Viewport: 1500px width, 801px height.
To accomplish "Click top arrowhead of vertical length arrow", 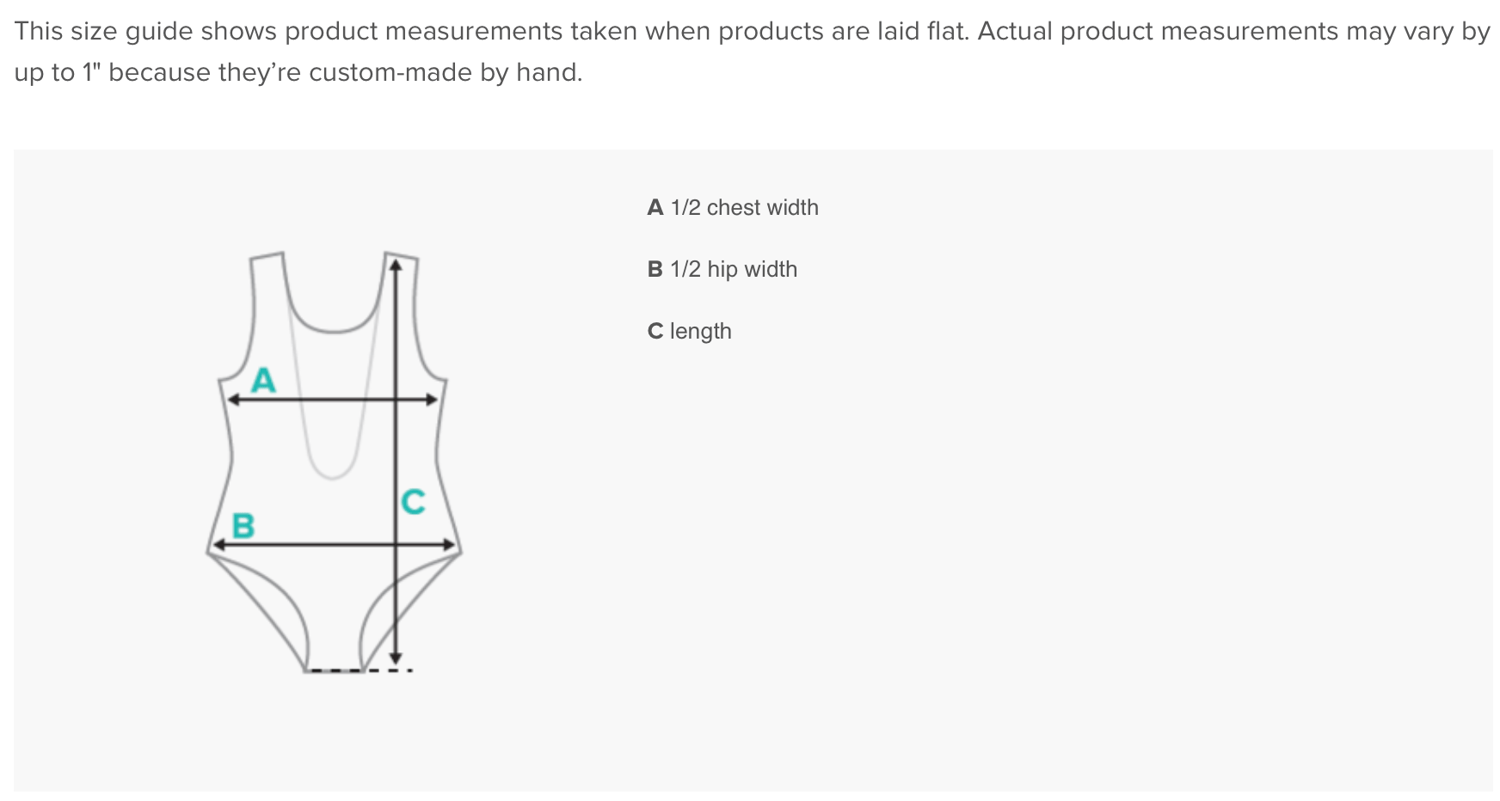I will 396,265.
